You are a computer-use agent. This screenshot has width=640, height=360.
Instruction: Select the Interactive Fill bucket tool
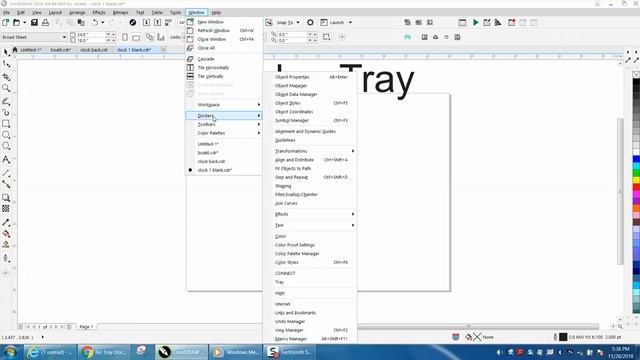(6, 234)
